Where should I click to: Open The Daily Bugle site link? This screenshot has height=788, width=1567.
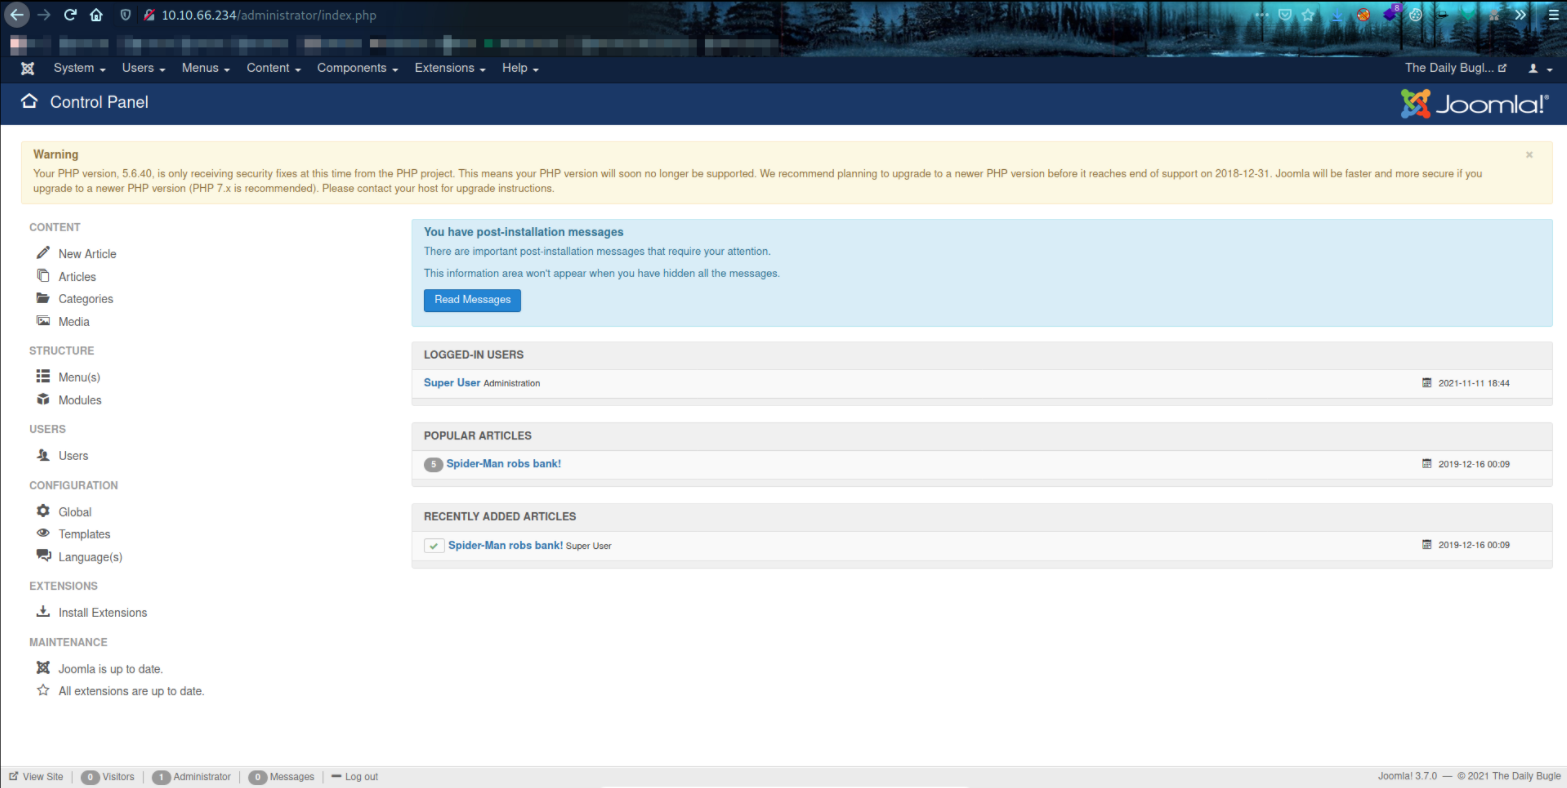click(x=1455, y=68)
